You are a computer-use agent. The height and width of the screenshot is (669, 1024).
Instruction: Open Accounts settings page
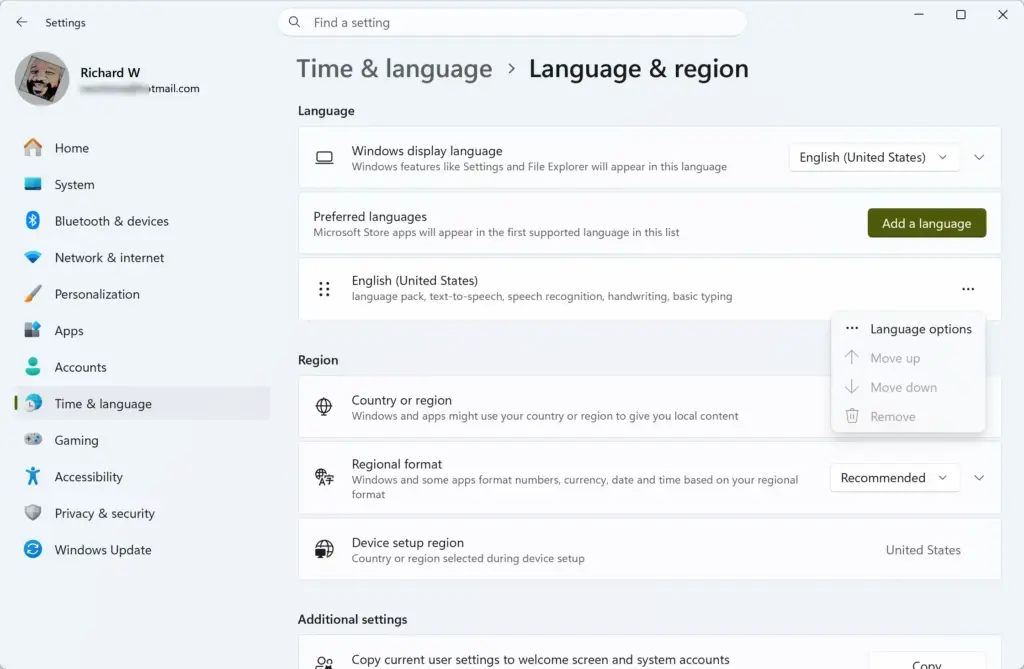tap(142, 367)
